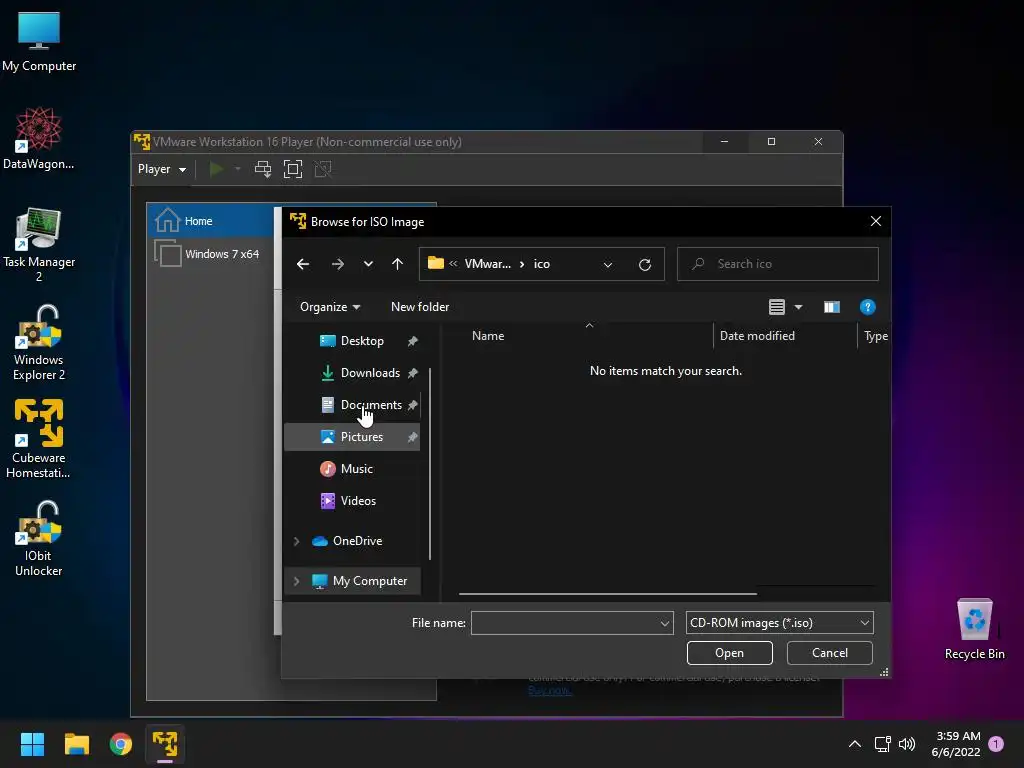
Task: Click the list view layout icon
Action: (776, 307)
